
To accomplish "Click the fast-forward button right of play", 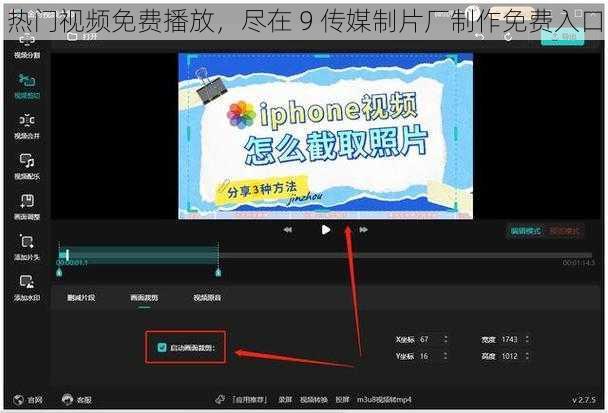I will pos(363,230).
